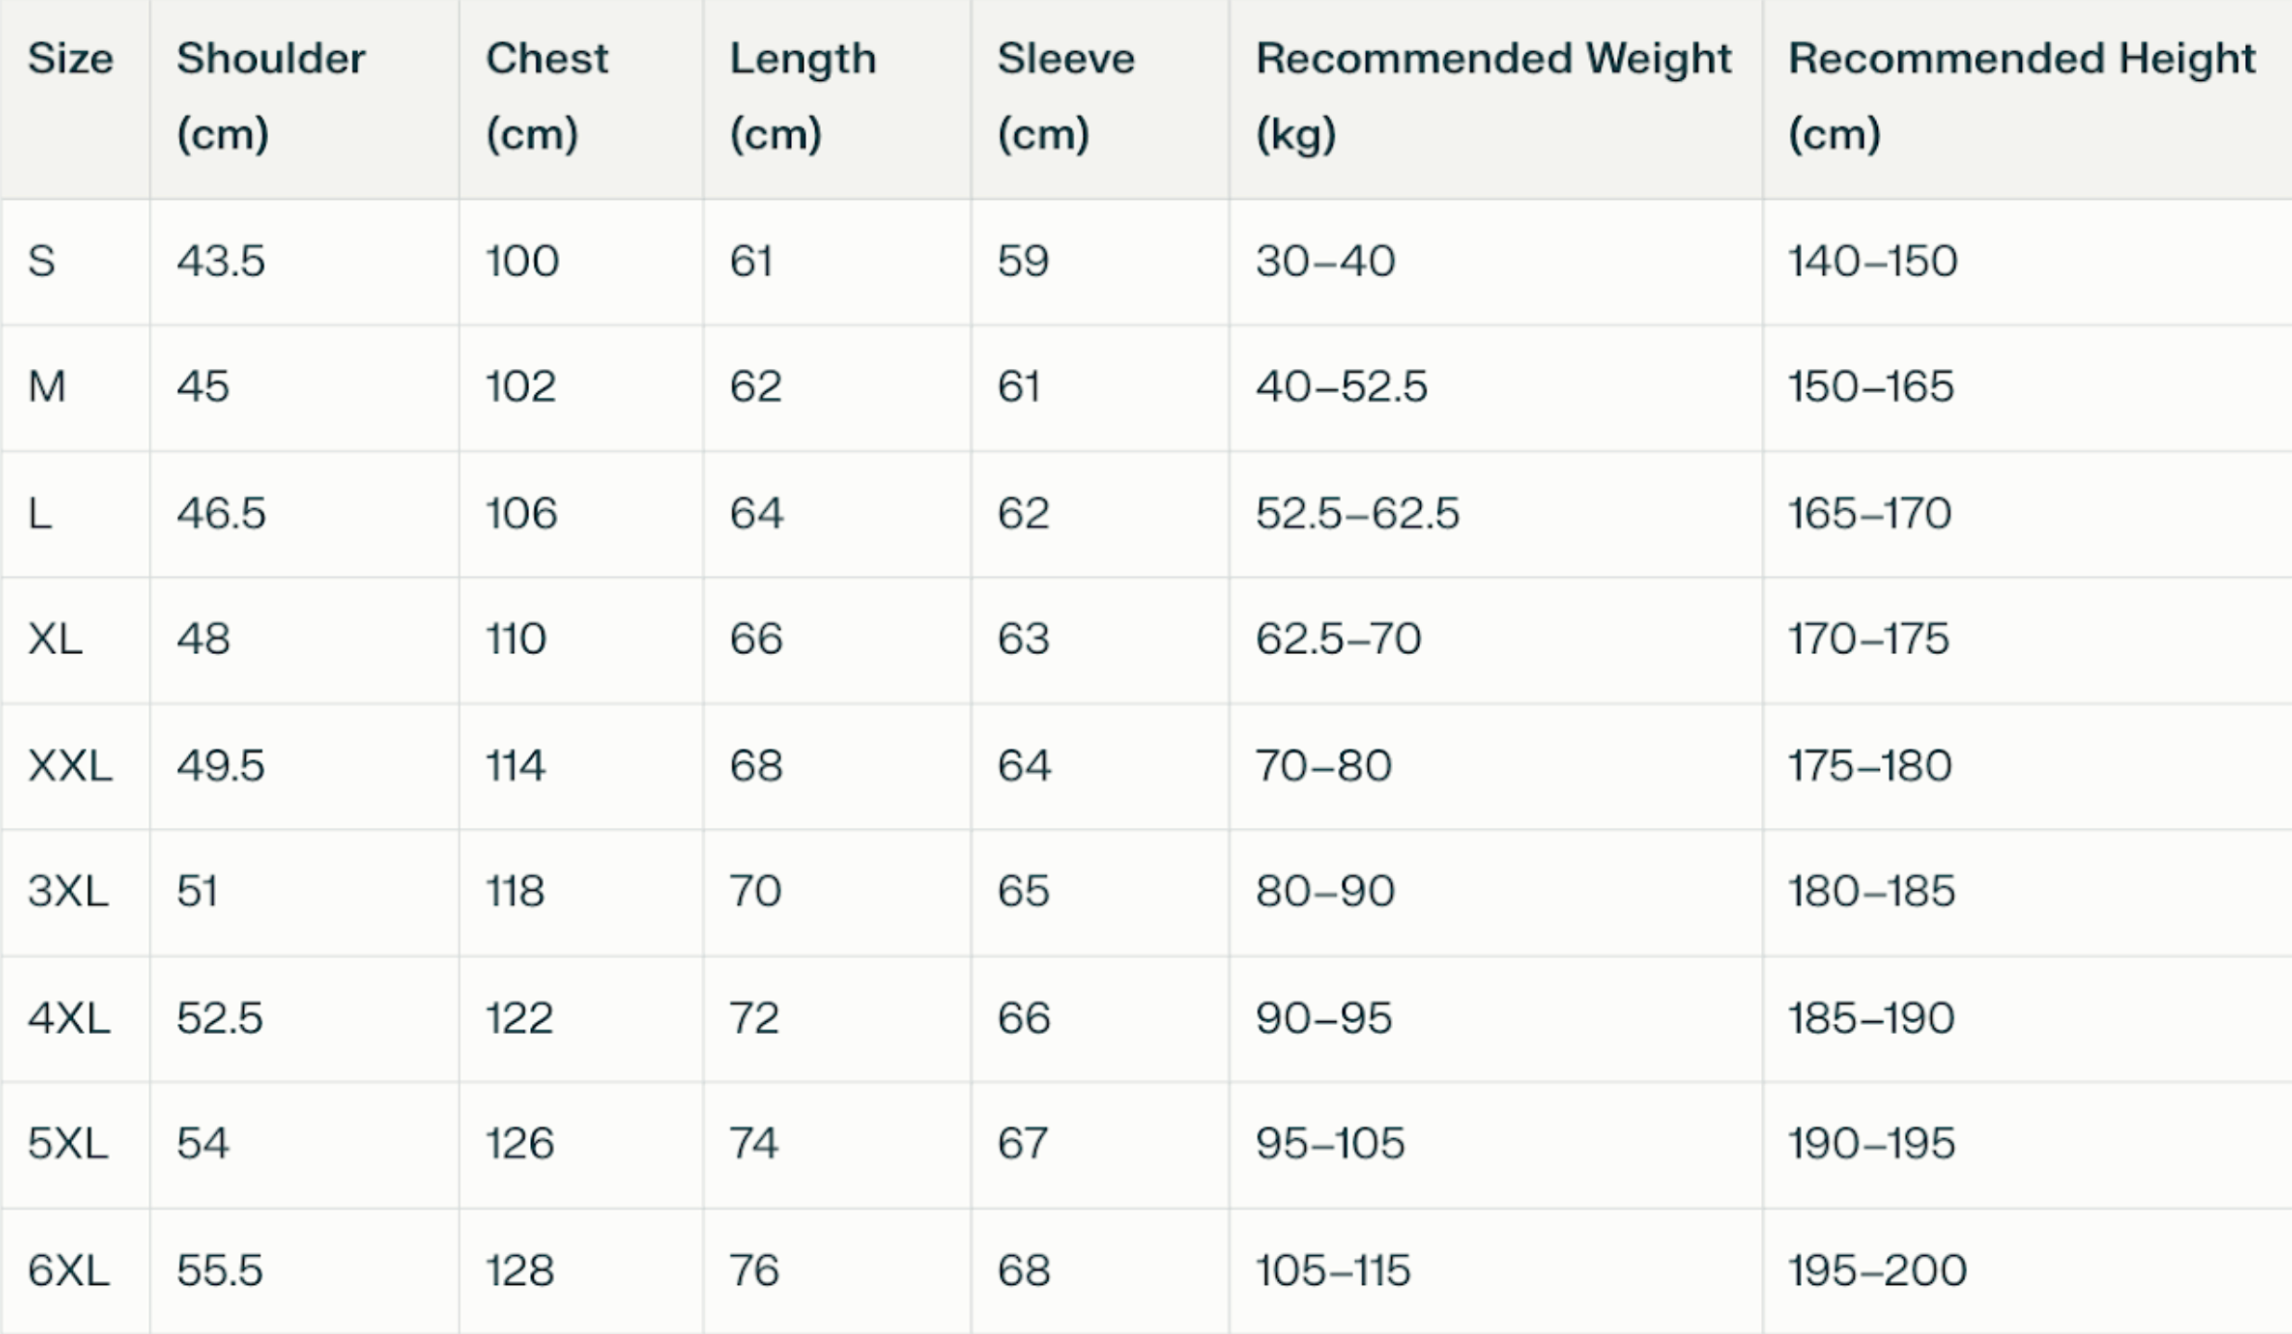Click the Shoulder (cm) column header
The width and height of the screenshot is (2292, 1334).
pos(270,96)
